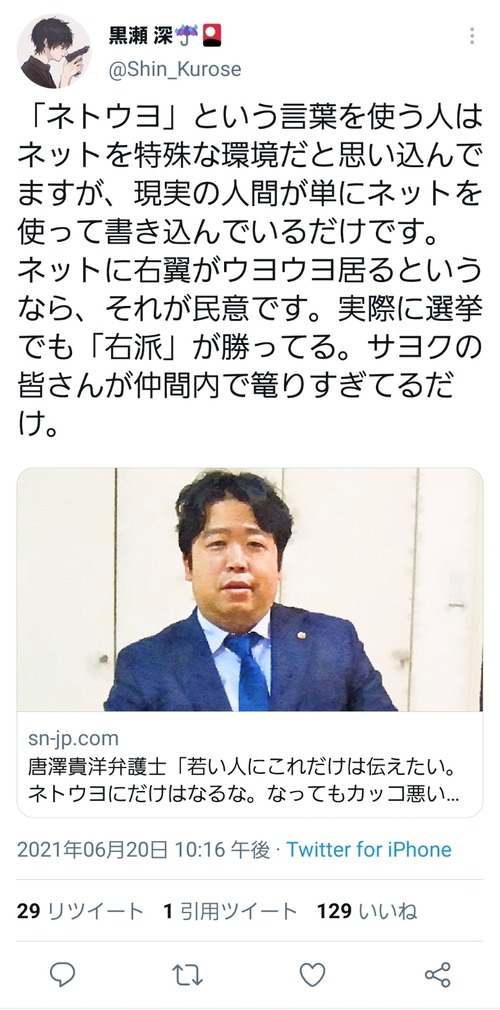Open the @Shin_Kurose handle
Screen dimensions: 500x1010
coord(175,69)
